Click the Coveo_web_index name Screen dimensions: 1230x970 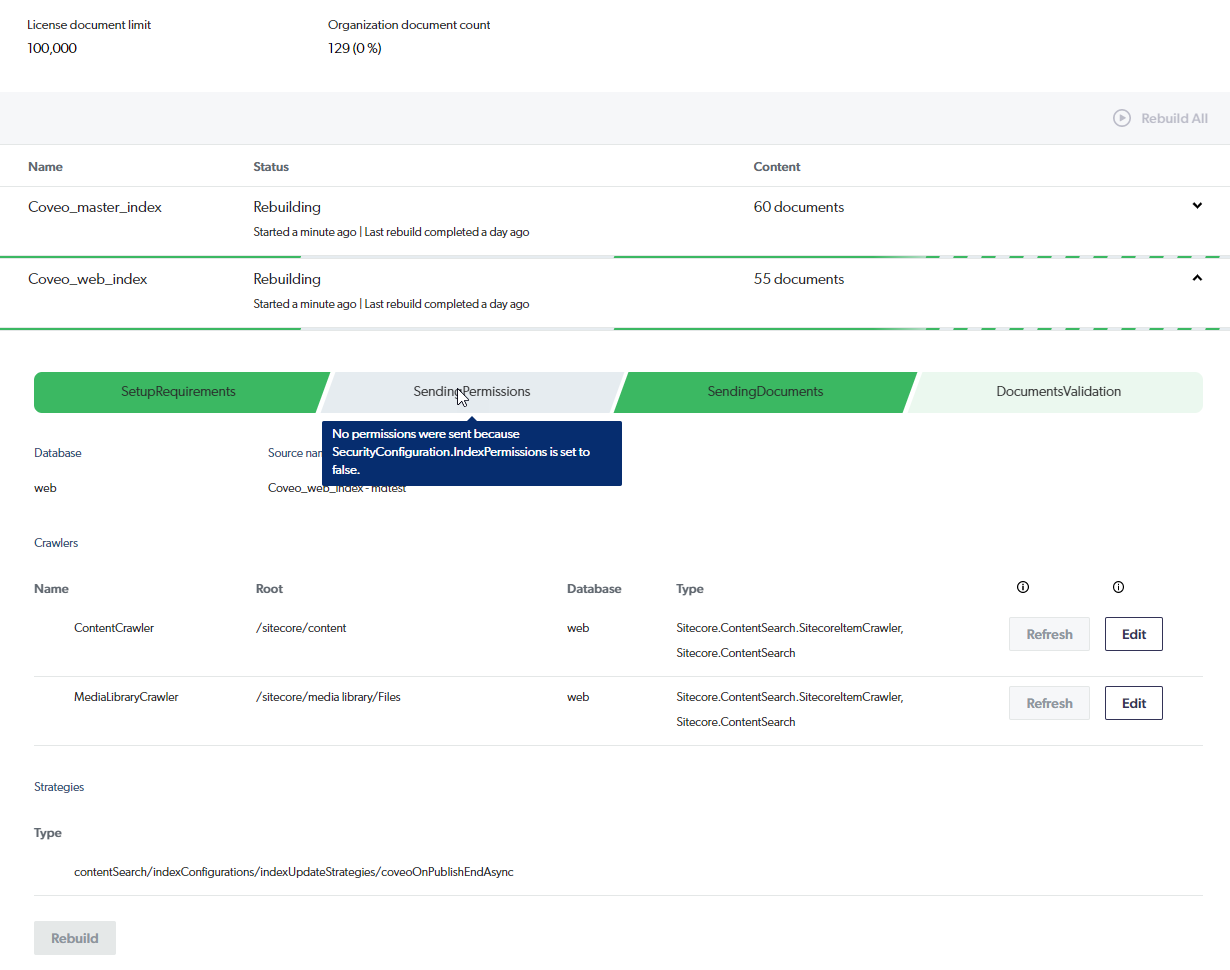coord(88,279)
